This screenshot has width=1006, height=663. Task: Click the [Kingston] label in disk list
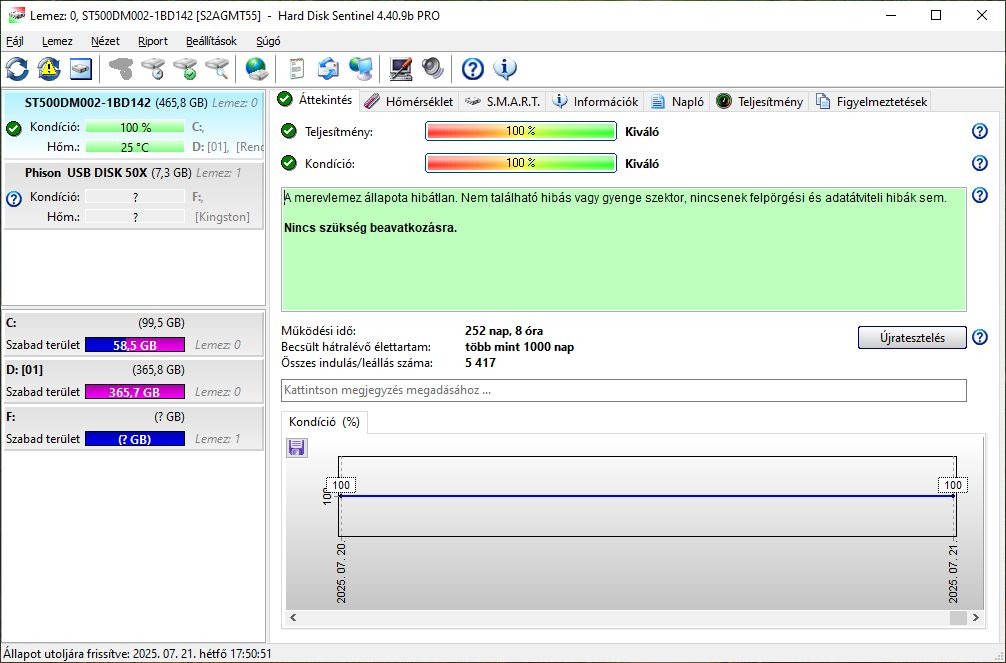(x=222, y=217)
